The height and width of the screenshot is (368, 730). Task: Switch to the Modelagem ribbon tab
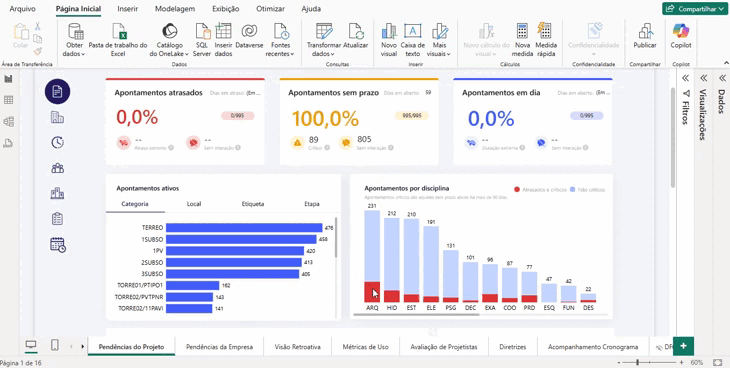coord(175,9)
